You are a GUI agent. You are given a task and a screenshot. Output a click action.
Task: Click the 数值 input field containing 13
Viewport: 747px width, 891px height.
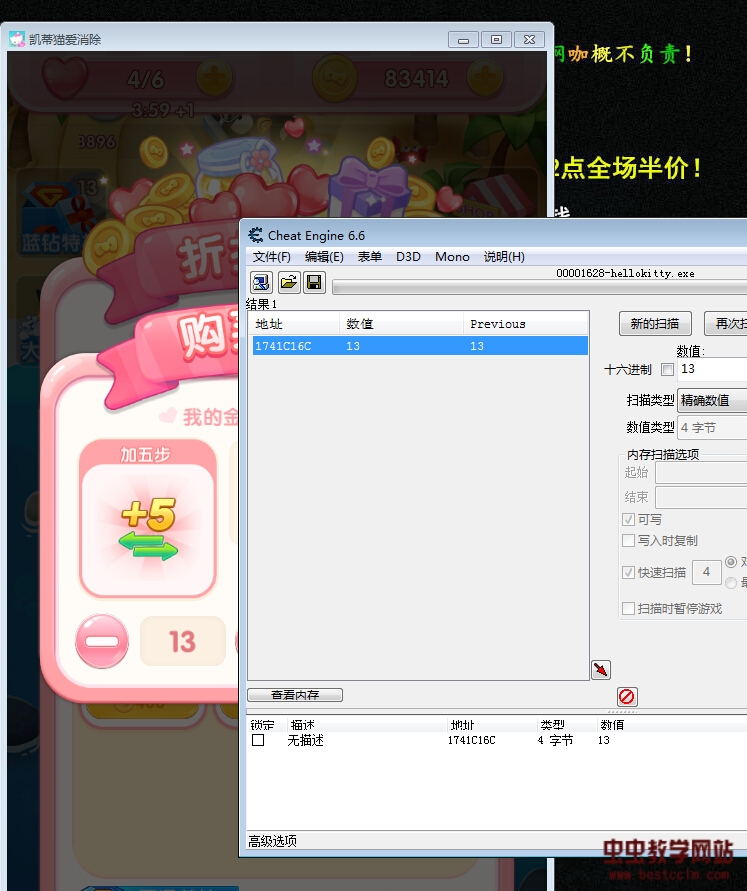point(712,369)
